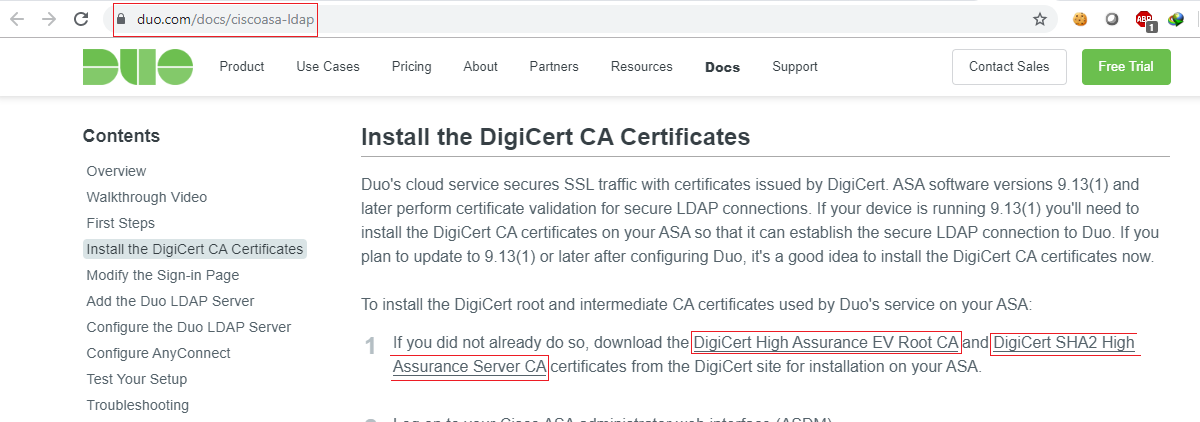The width and height of the screenshot is (1200, 422).
Task: Click the padlock site security icon
Action: tap(122, 19)
